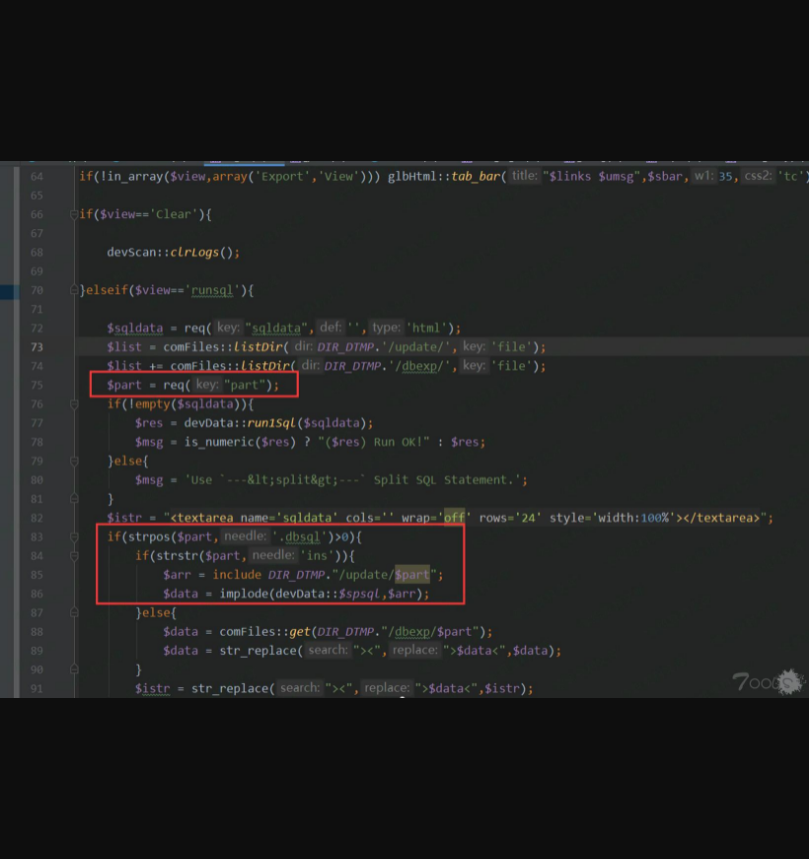This screenshot has height=859, width=809.
Task: Collapse the fold at if($view=='Clear') line
Action: click(x=75, y=214)
